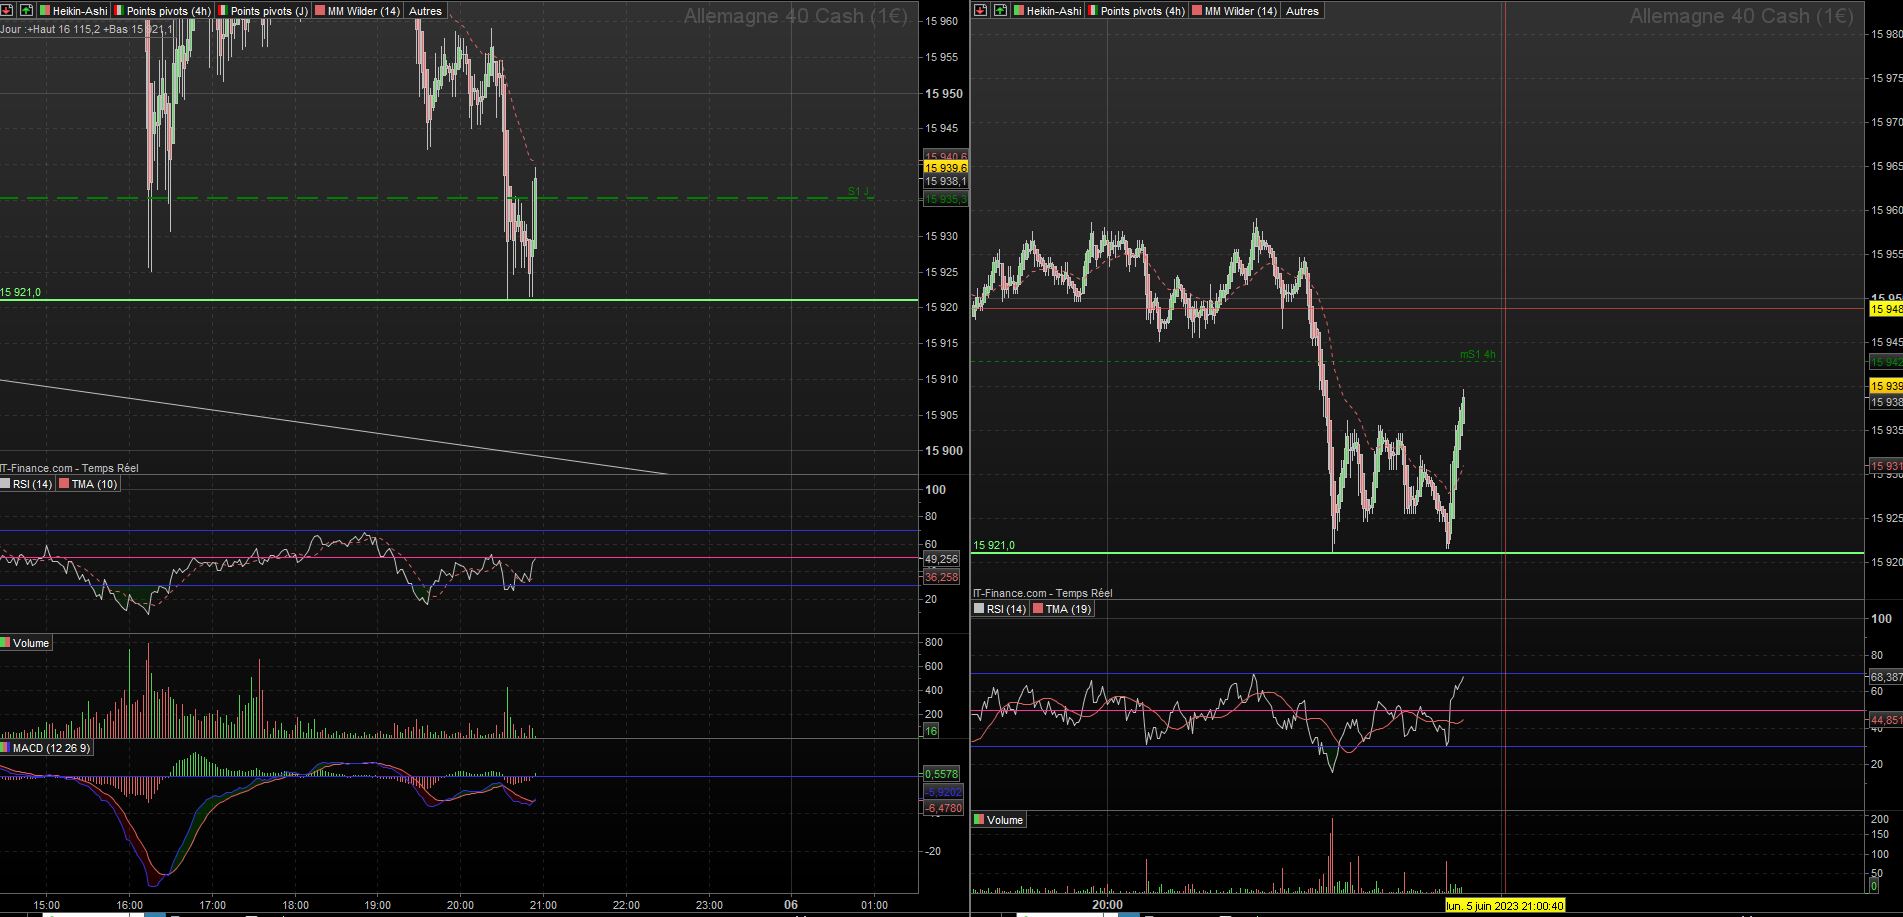Click the yellow timestamp lun. 5 juin 2023 21:00:40

[1505, 906]
